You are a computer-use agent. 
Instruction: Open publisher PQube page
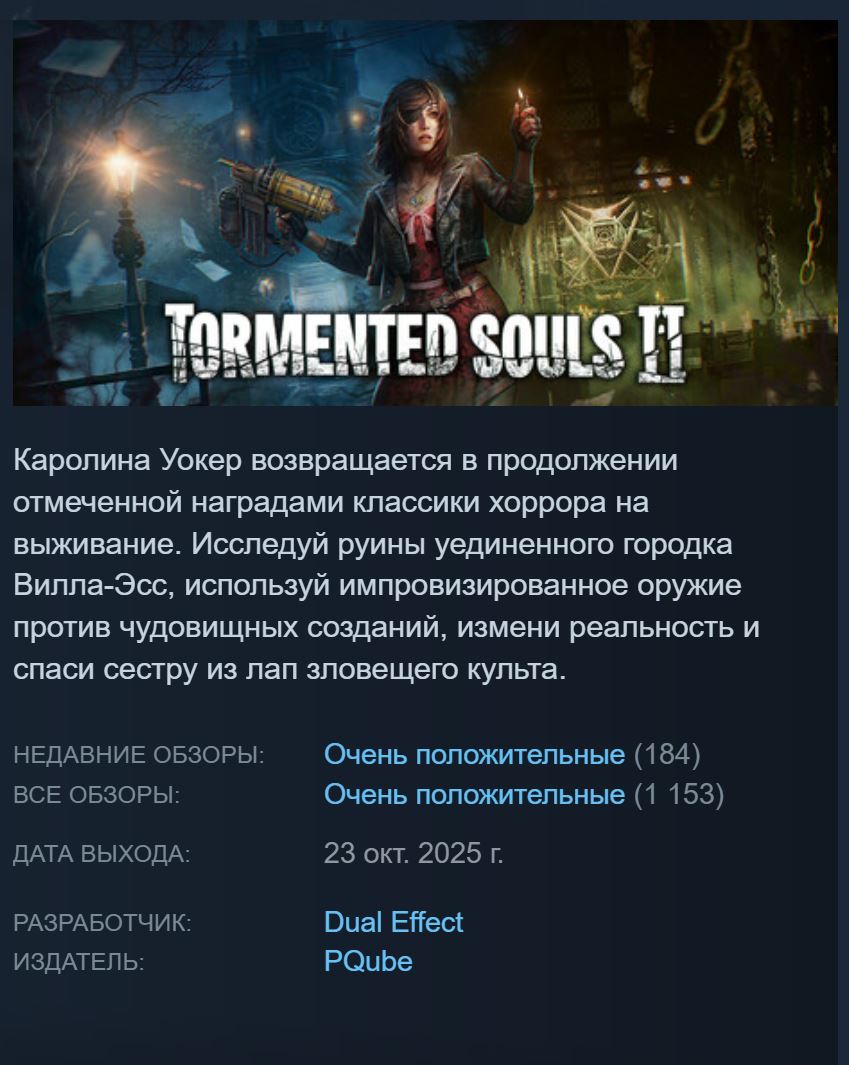[x=368, y=961]
